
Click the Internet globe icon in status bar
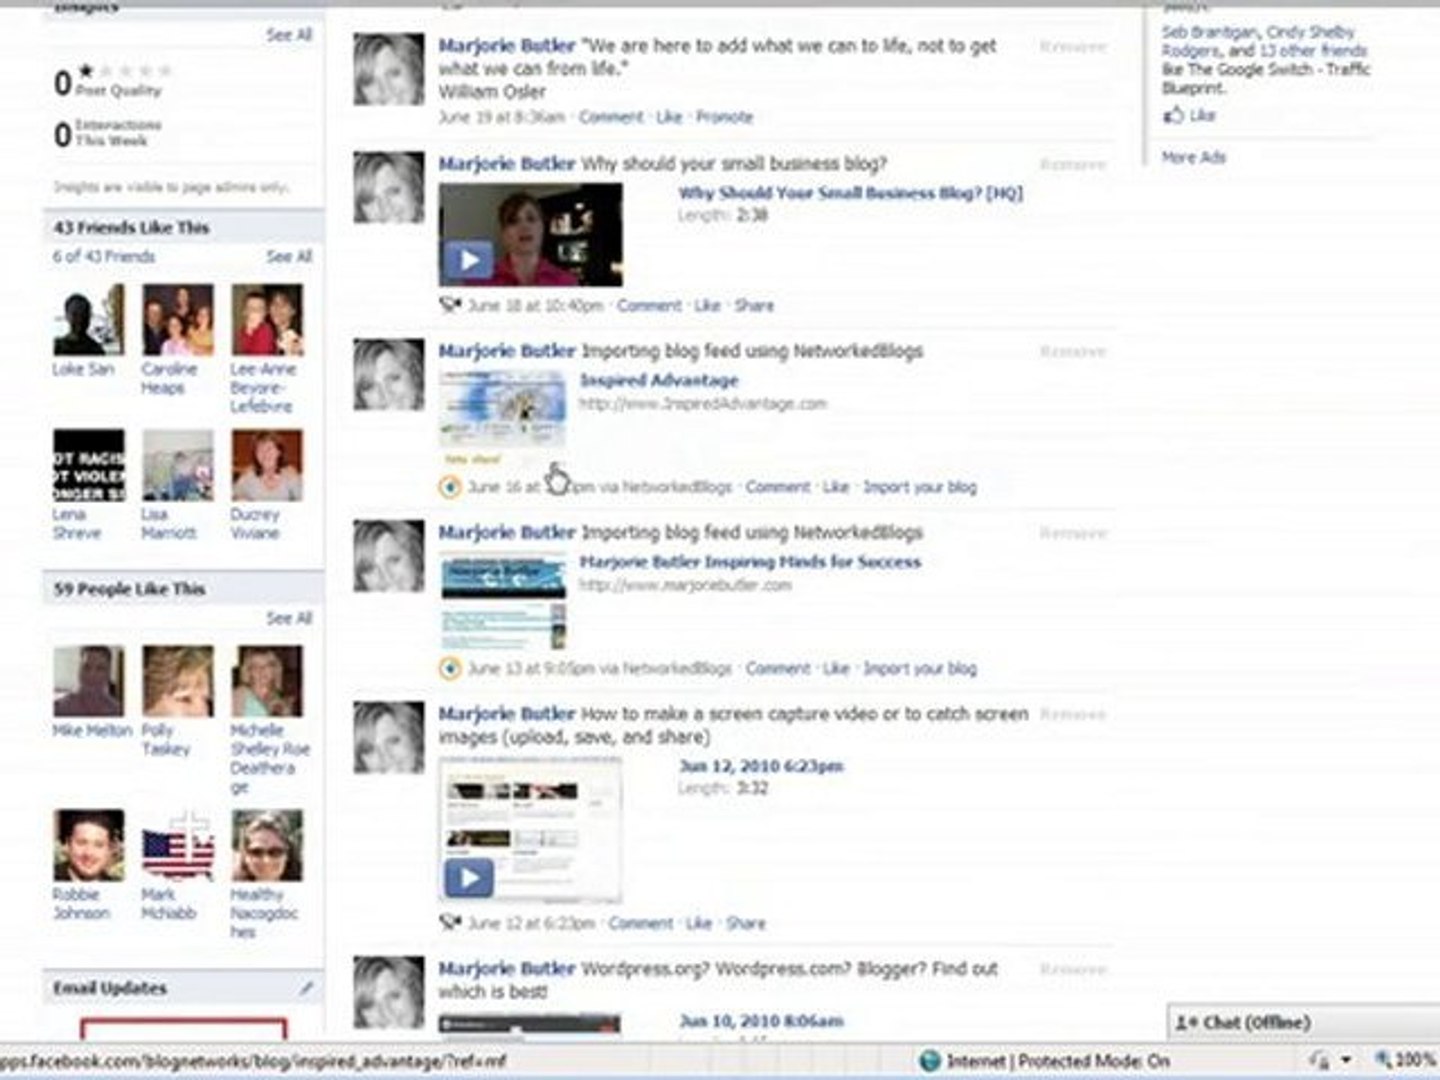[929, 1060]
